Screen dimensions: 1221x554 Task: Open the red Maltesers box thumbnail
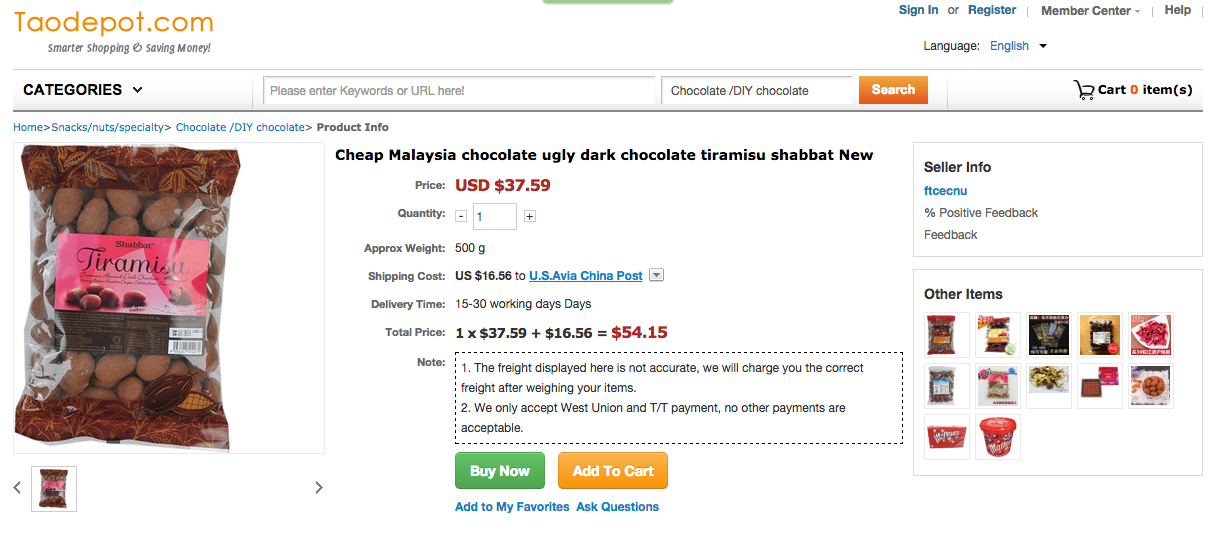tap(947, 437)
